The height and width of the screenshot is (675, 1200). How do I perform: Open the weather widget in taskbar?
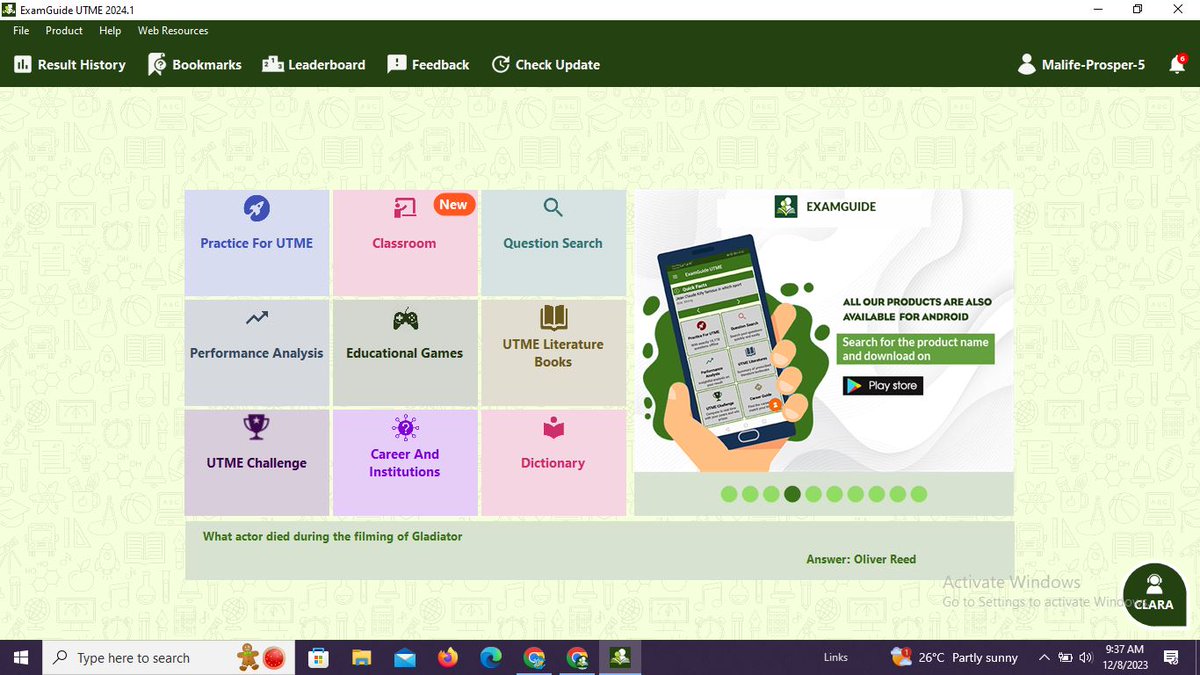954,658
